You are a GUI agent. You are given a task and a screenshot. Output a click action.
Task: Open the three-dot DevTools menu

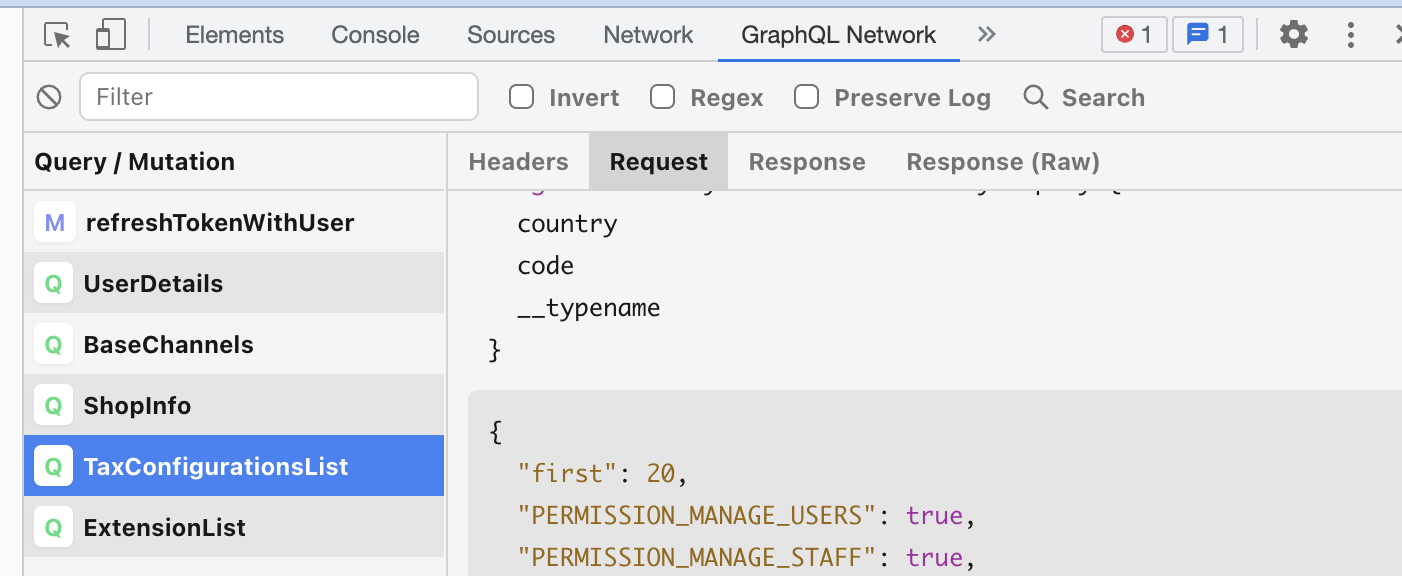coord(1350,33)
